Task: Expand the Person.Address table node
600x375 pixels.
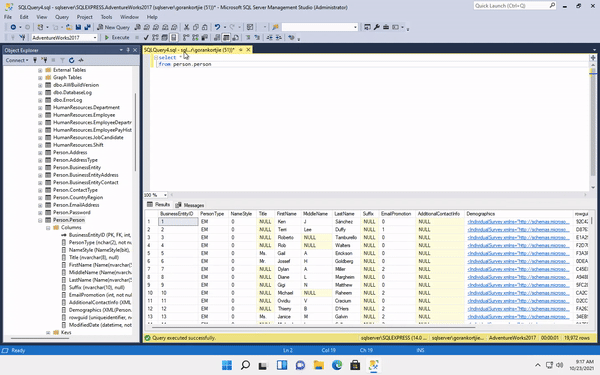Action: [40, 153]
